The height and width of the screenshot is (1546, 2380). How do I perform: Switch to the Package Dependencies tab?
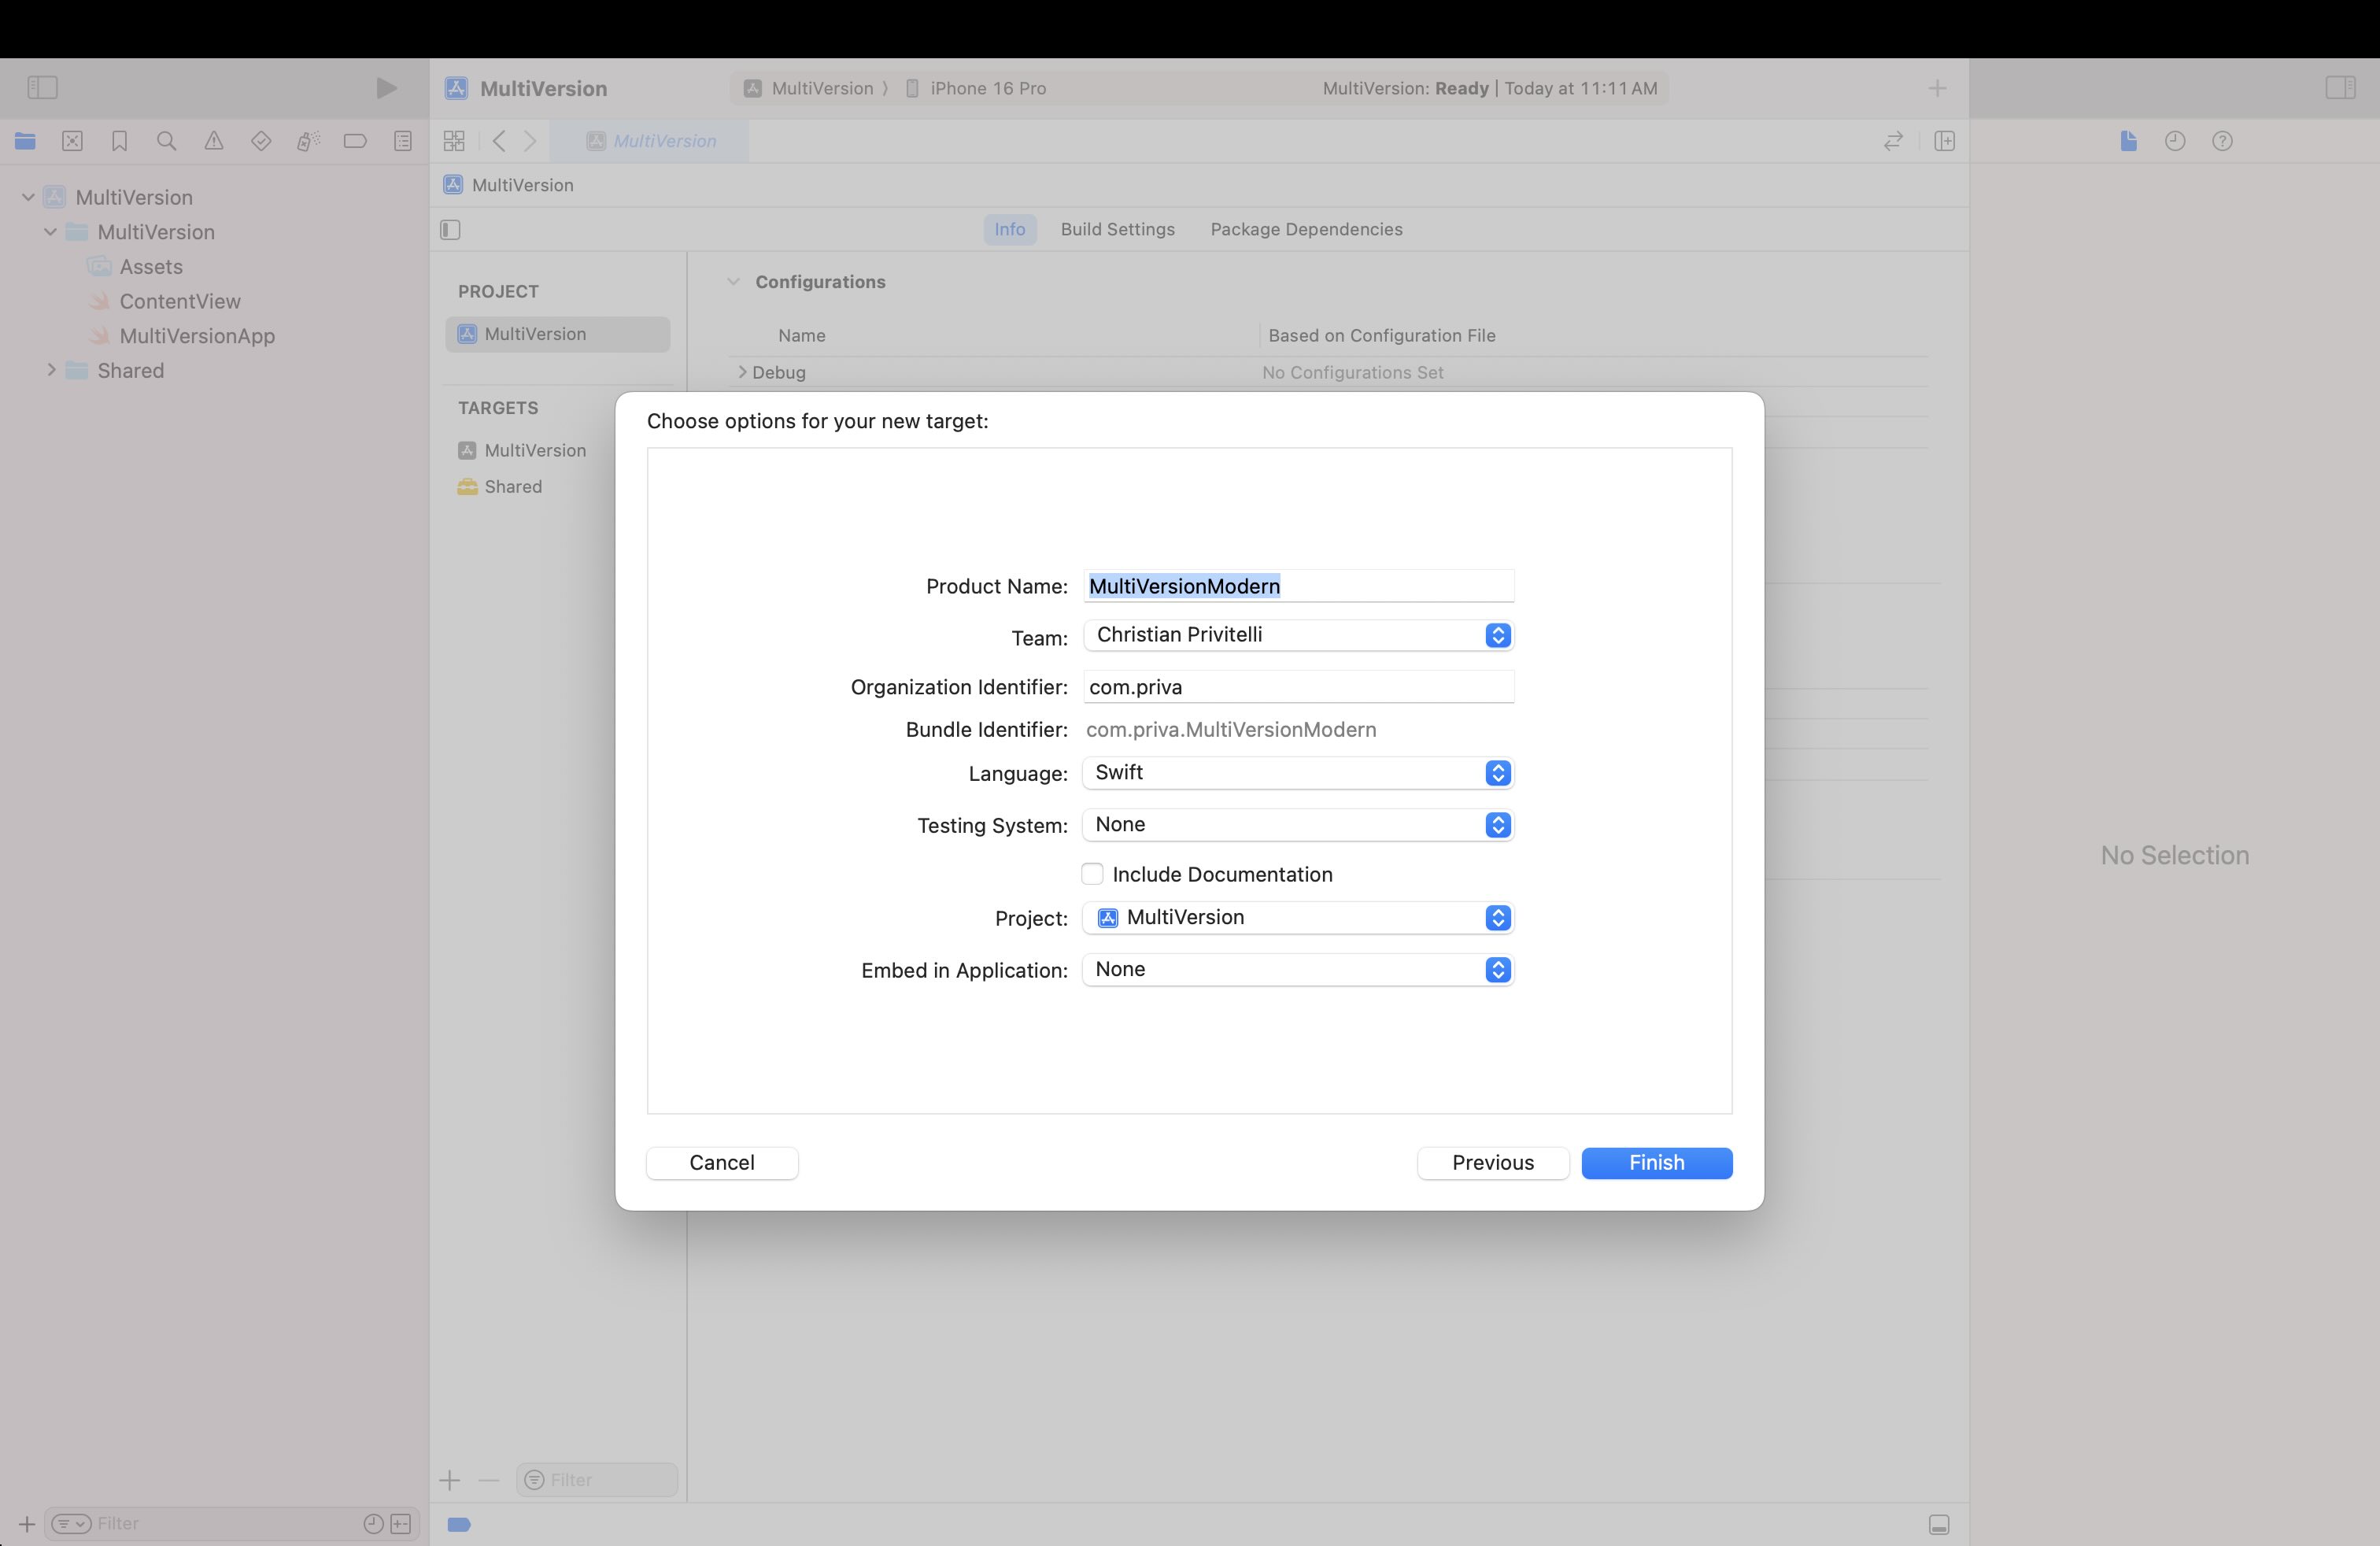pyautogui.click(x=1306, y=229)
